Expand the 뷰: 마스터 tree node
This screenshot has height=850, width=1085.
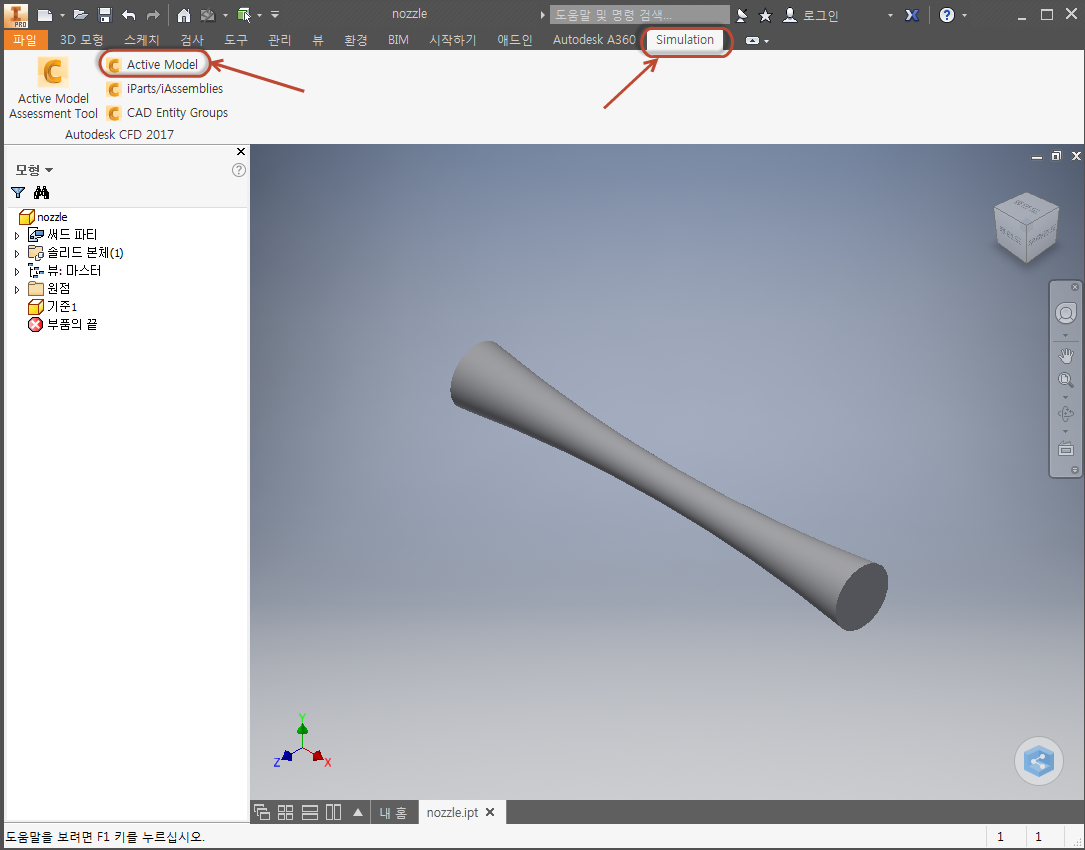[x=17, y=272]
